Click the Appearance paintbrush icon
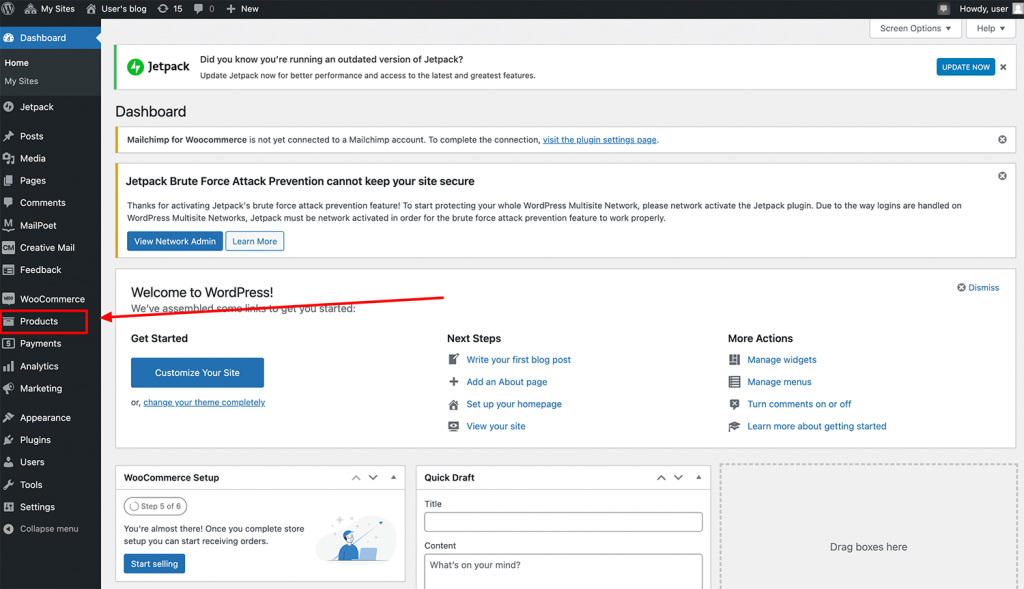Image resolution: width=1024 pixels, height=589 pixels. [x=8, y=418]
